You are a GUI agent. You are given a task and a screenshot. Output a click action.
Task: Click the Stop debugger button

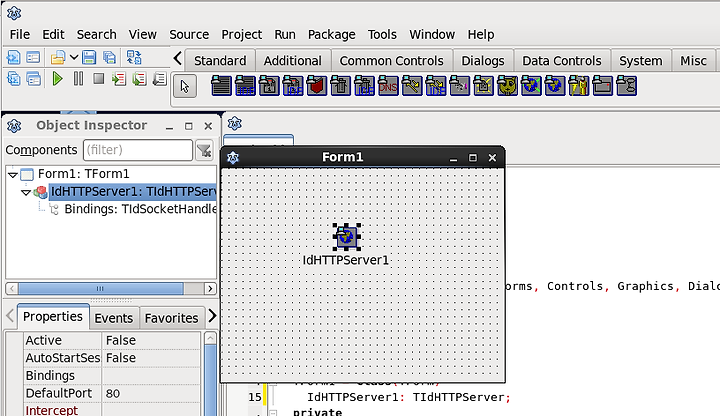[98, 79]
